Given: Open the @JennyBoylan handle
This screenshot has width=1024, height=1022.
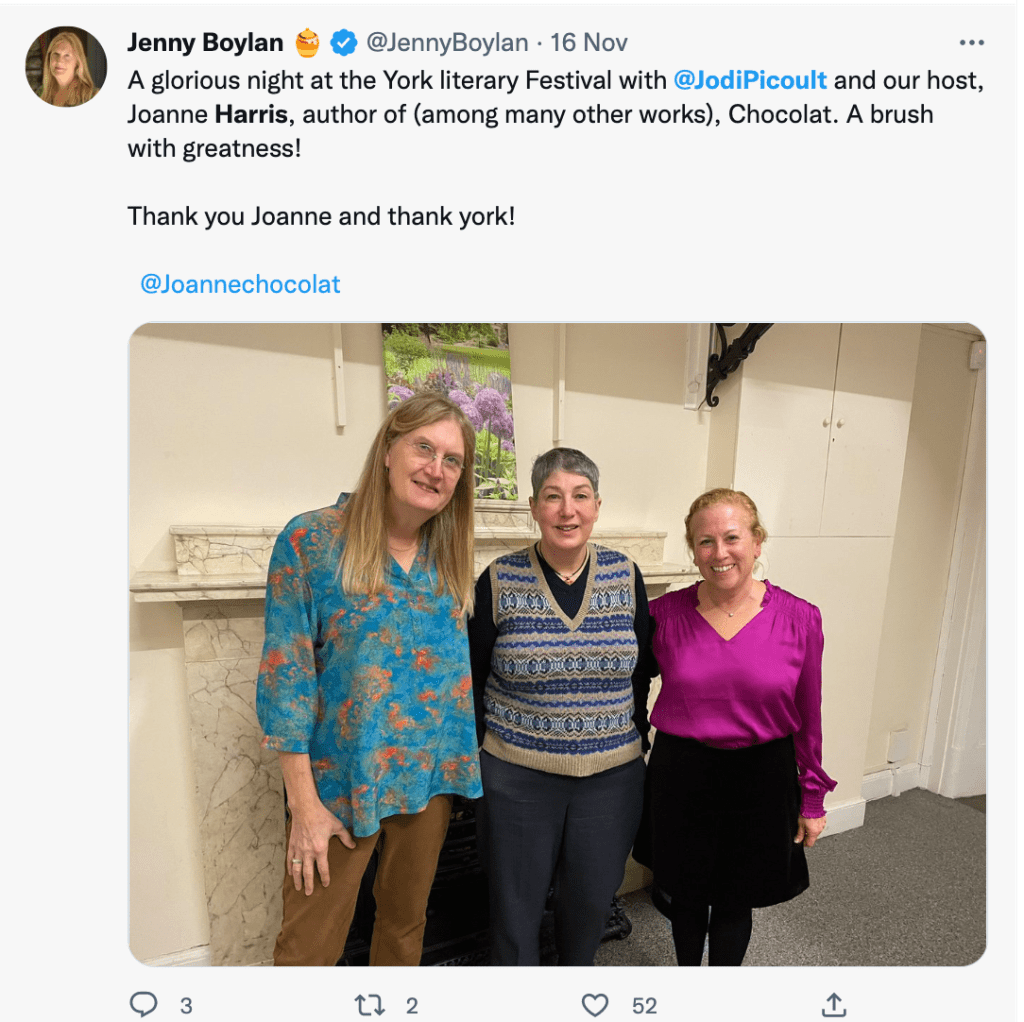Looking at the screenshot, I should coord(446,43).
